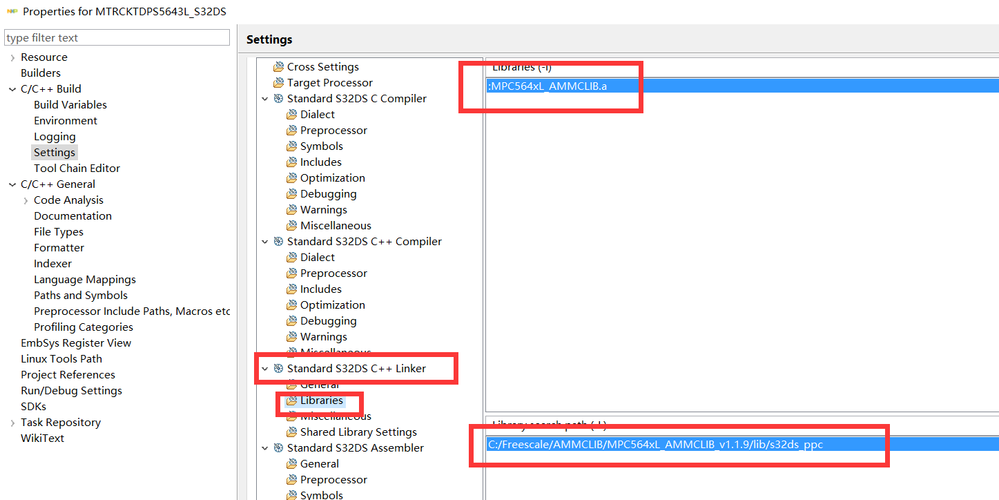Click Libraries icon under C++ Linker
This screenshot has width=999, height=500.
pos(291,401)
